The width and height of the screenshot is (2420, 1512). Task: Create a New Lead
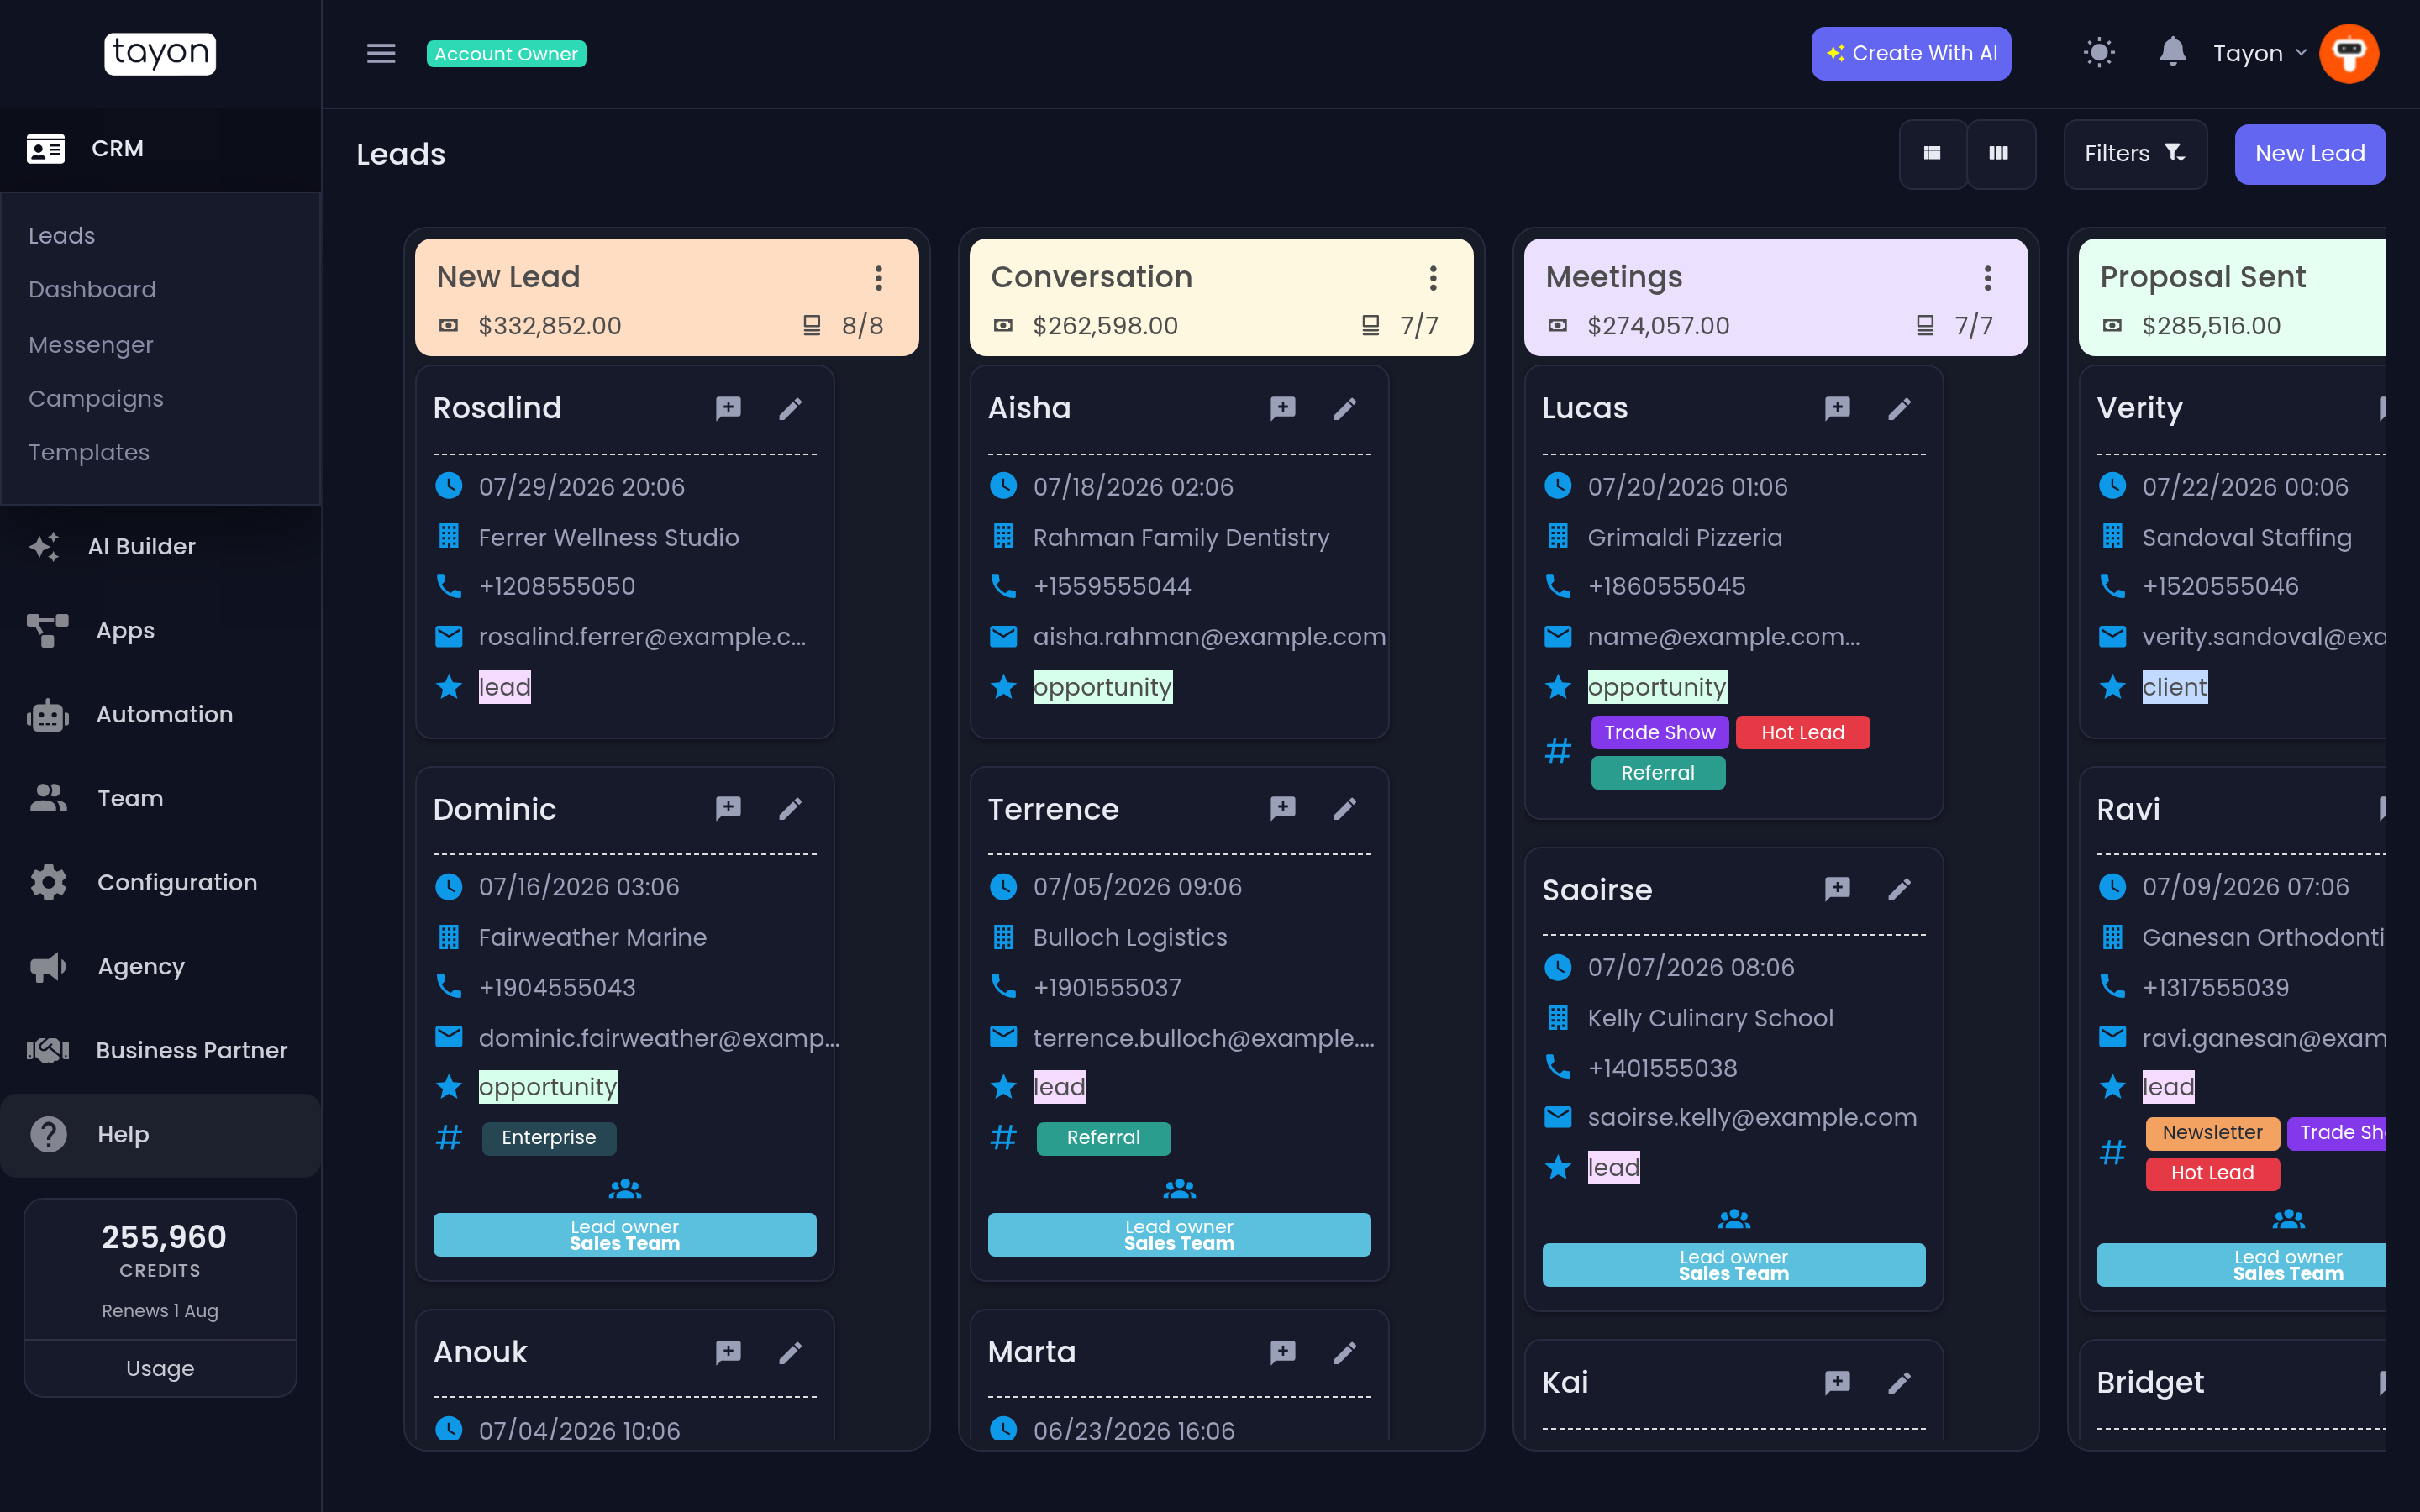(x=2310, y=154)
